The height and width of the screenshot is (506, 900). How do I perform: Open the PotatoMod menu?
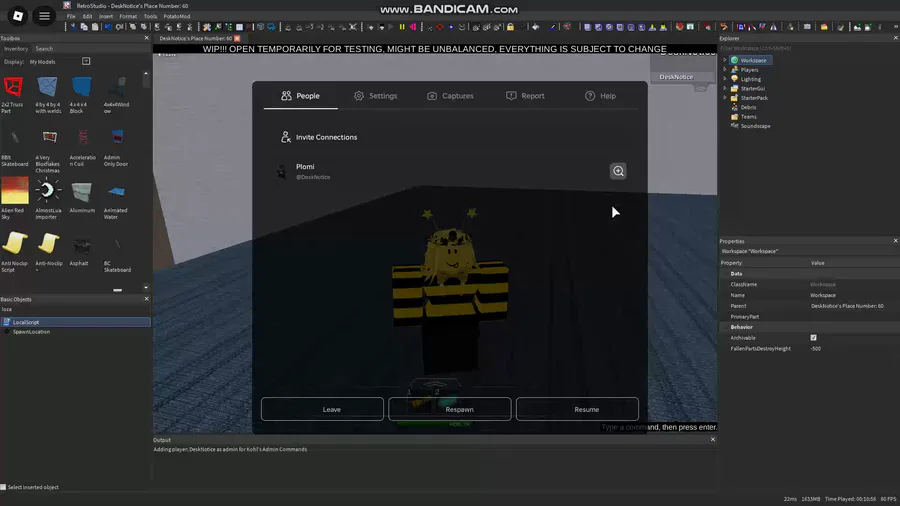click(x=177, y=17)
